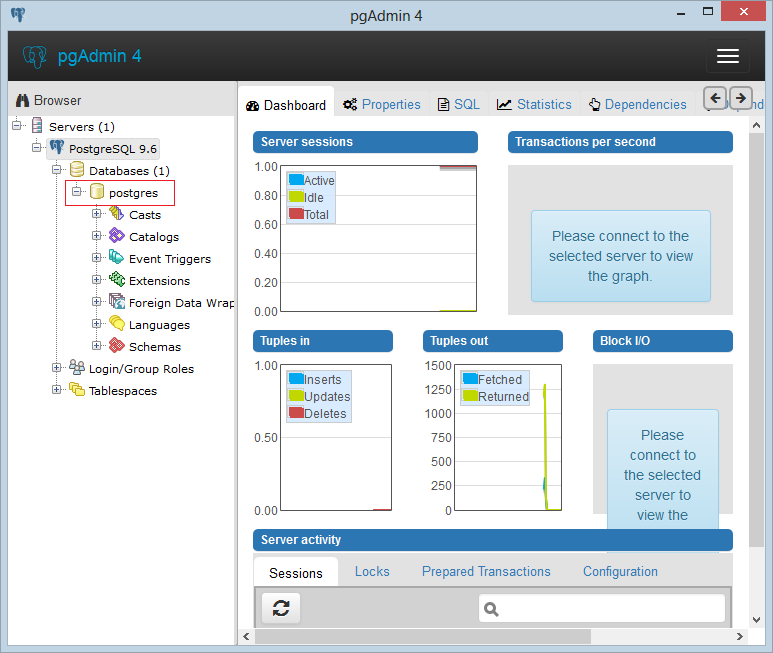The height and width of the screenshot is (653, 773).
Task: Open the Statistics tab
Action: [534, 104]
